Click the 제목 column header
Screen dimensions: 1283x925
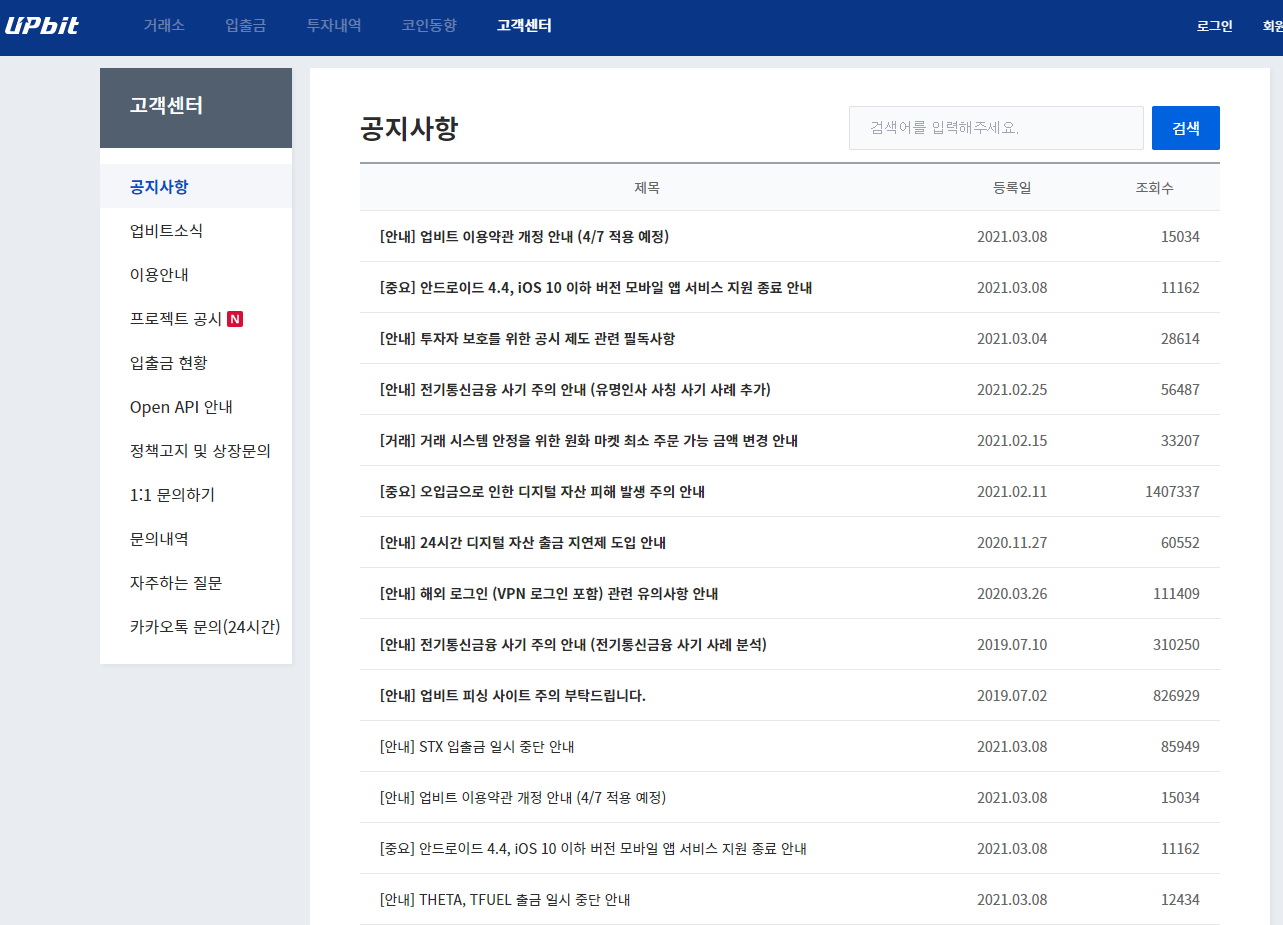pyautogui.click(x=647, y=188)
